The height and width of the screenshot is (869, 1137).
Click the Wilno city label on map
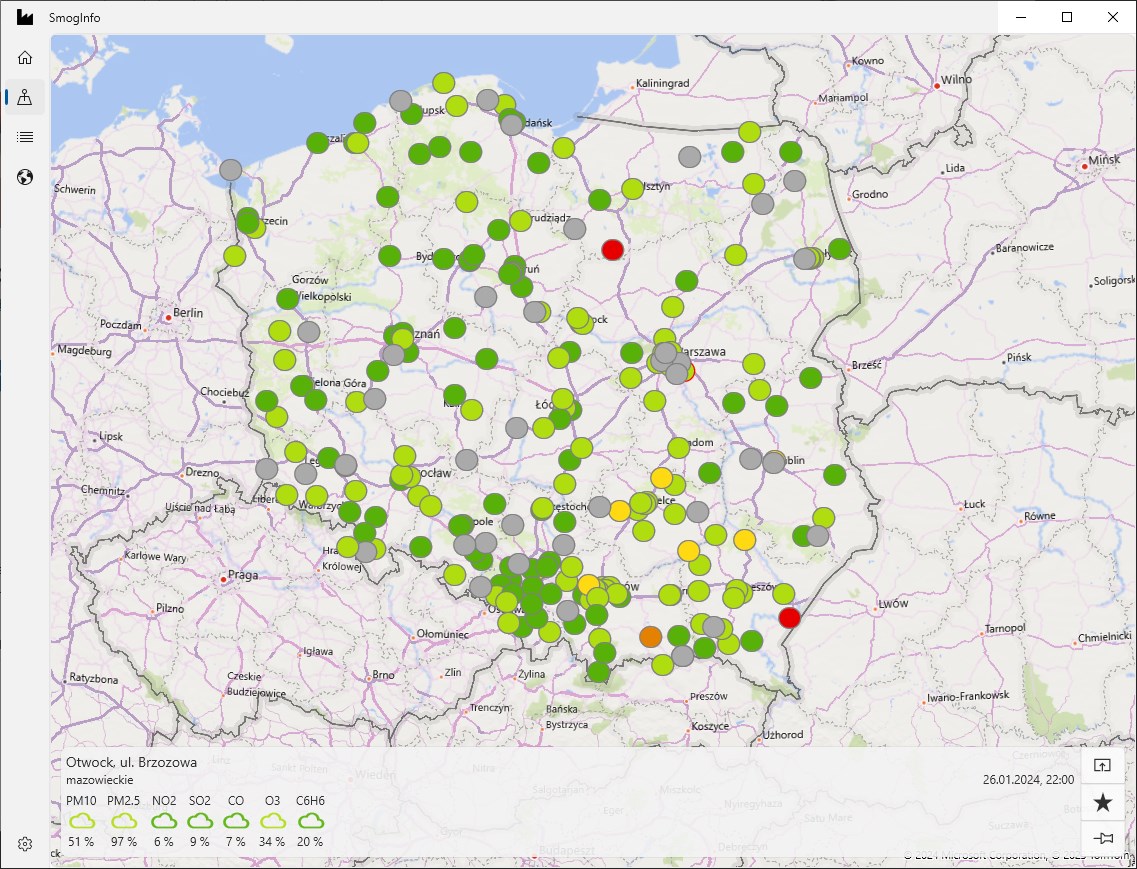[956, 81]
